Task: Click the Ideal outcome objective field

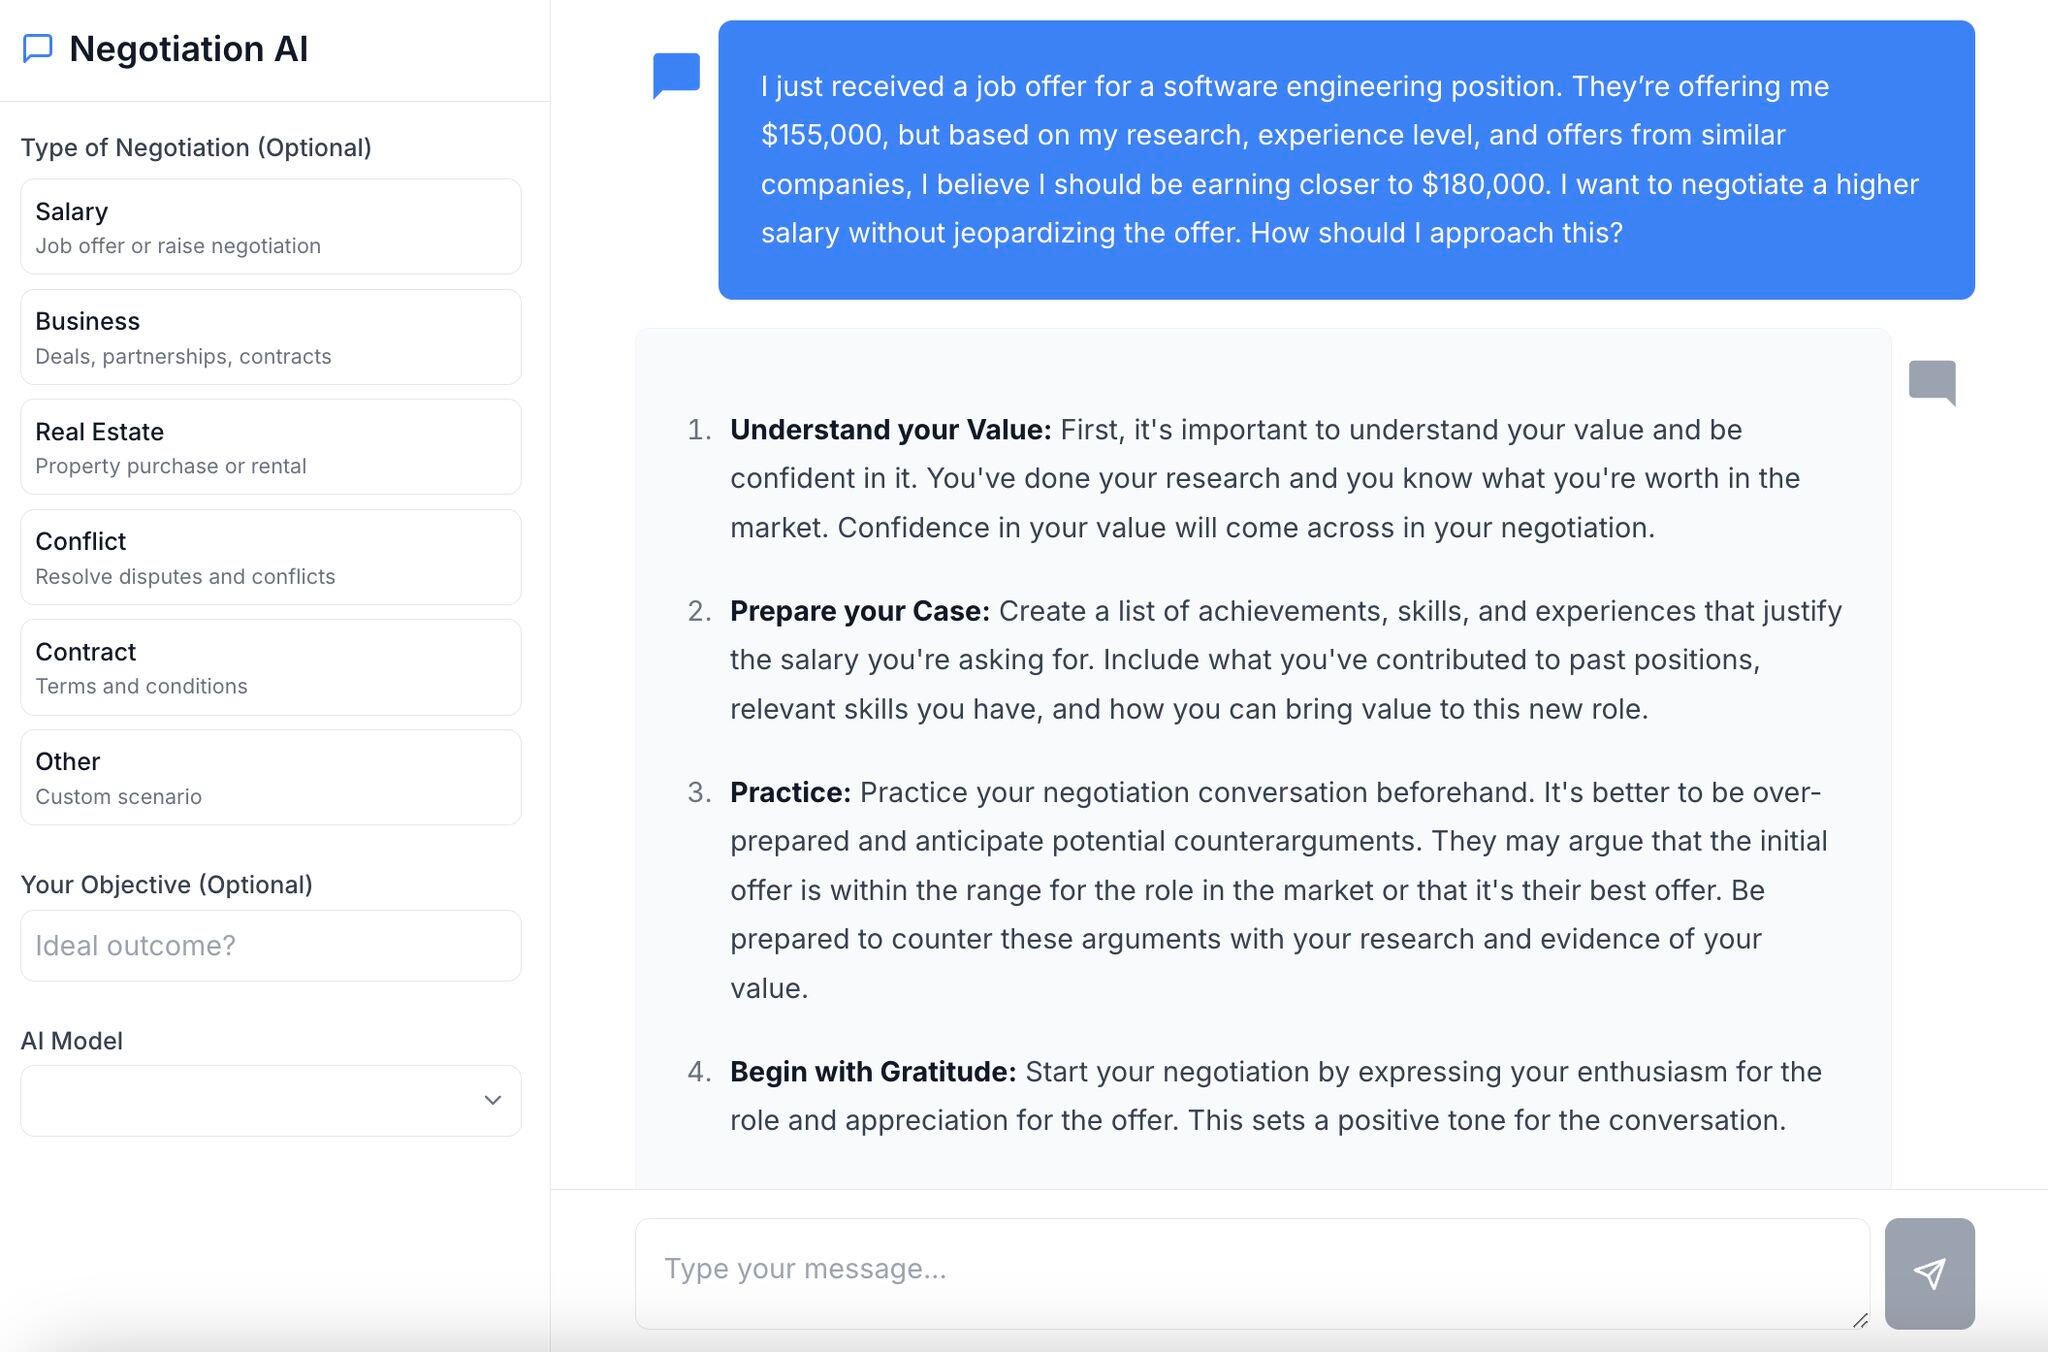Action: click(x=271, y=945)
